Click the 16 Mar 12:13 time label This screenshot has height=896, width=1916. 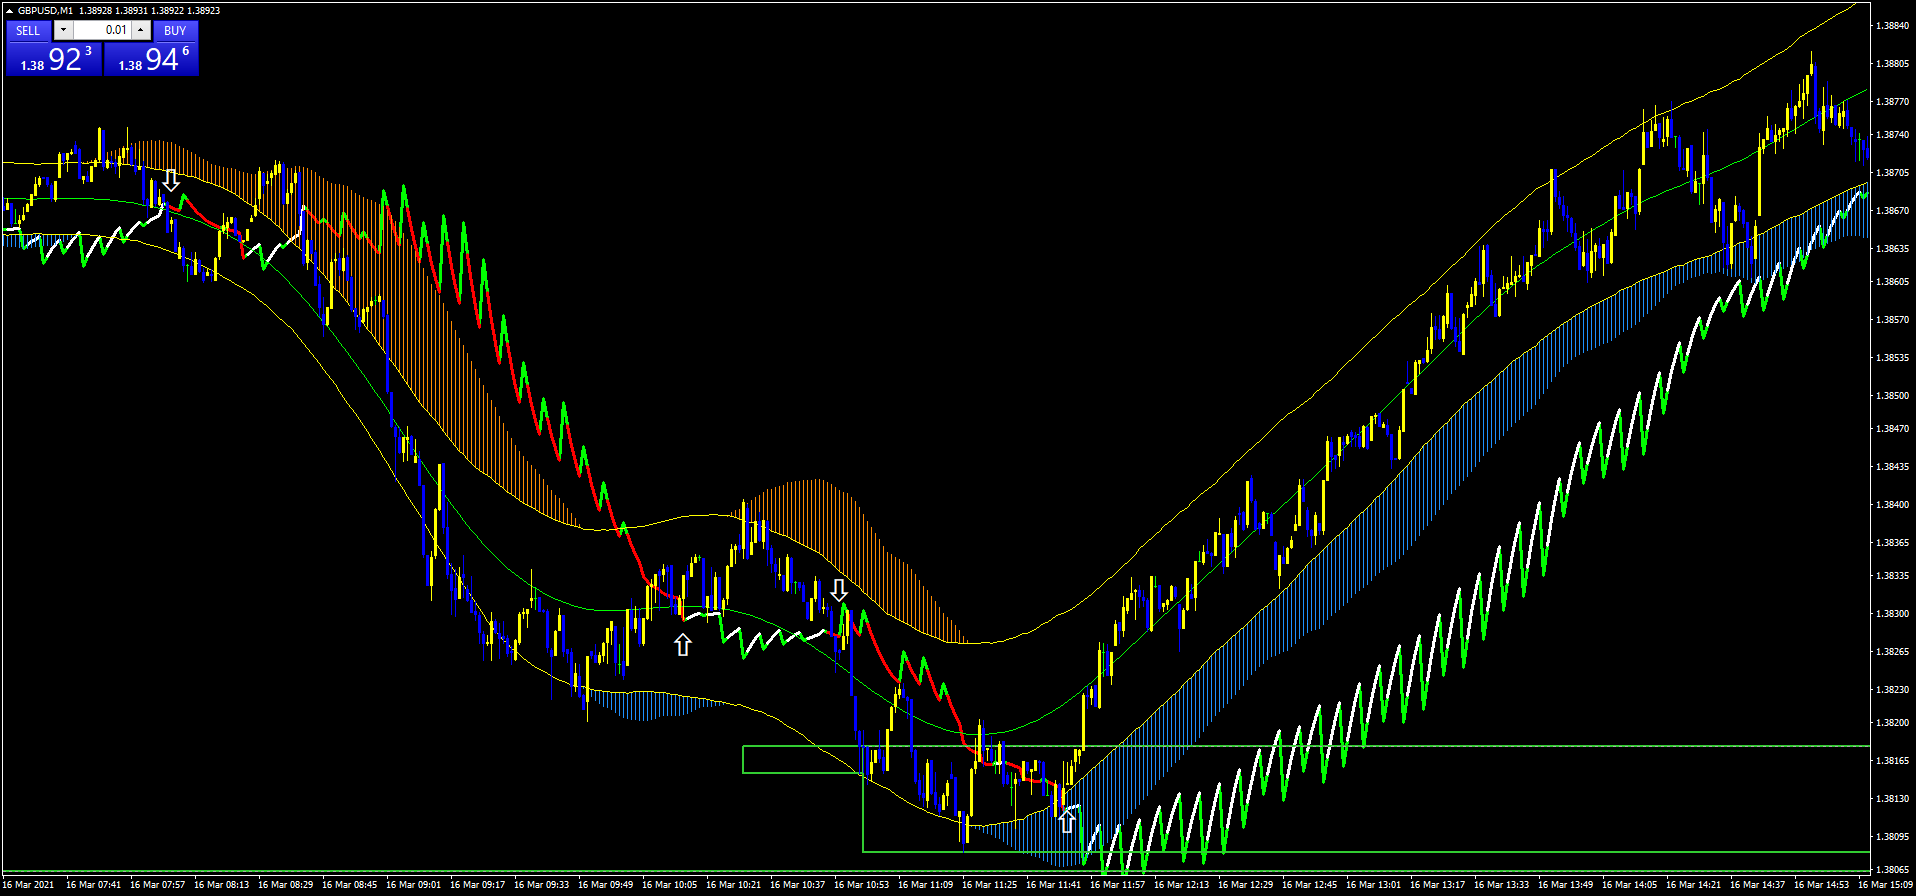point(1181,885)
